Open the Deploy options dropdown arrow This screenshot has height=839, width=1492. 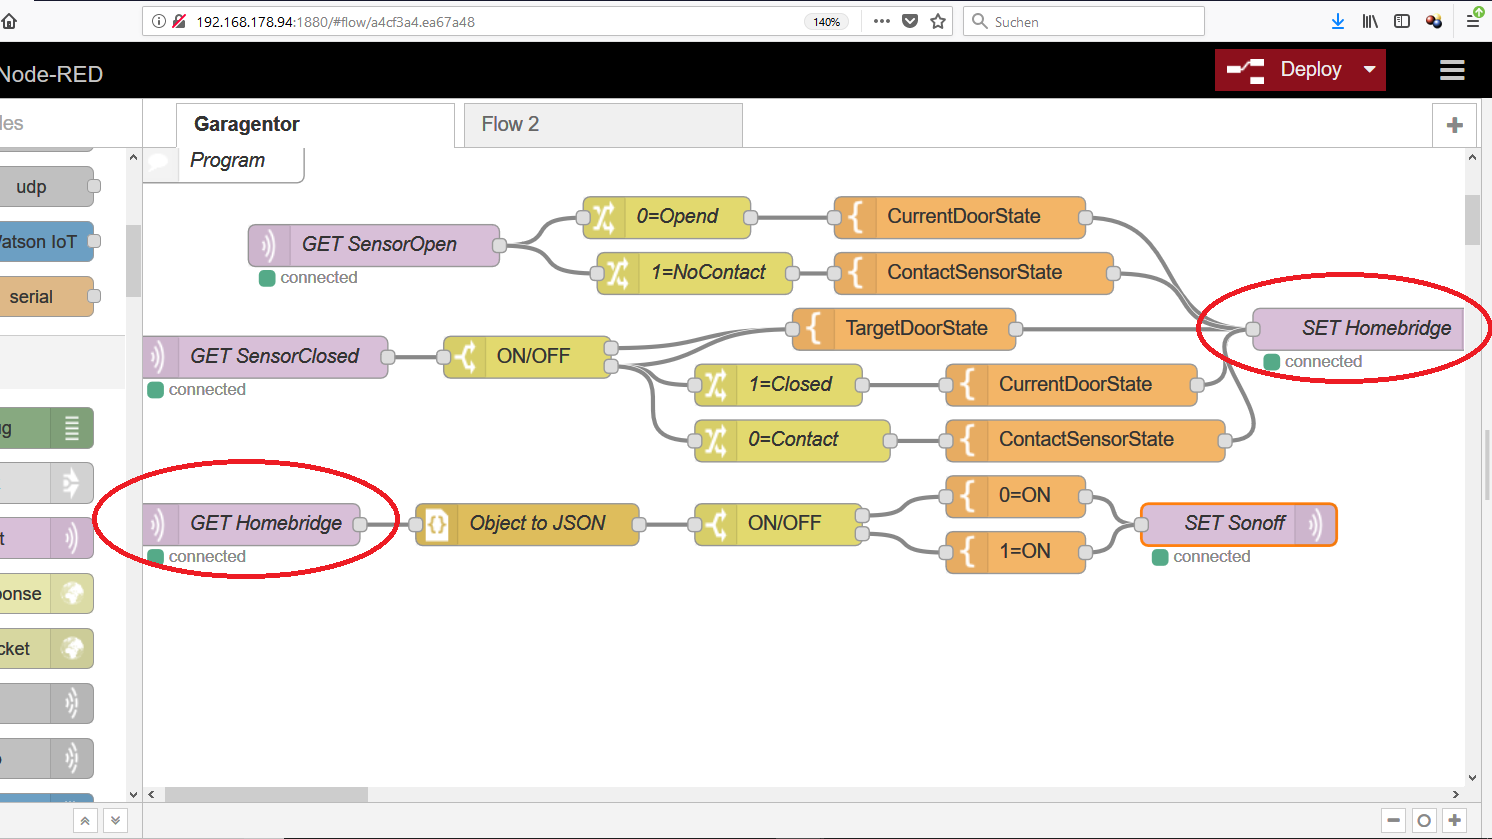(1369, 70)
